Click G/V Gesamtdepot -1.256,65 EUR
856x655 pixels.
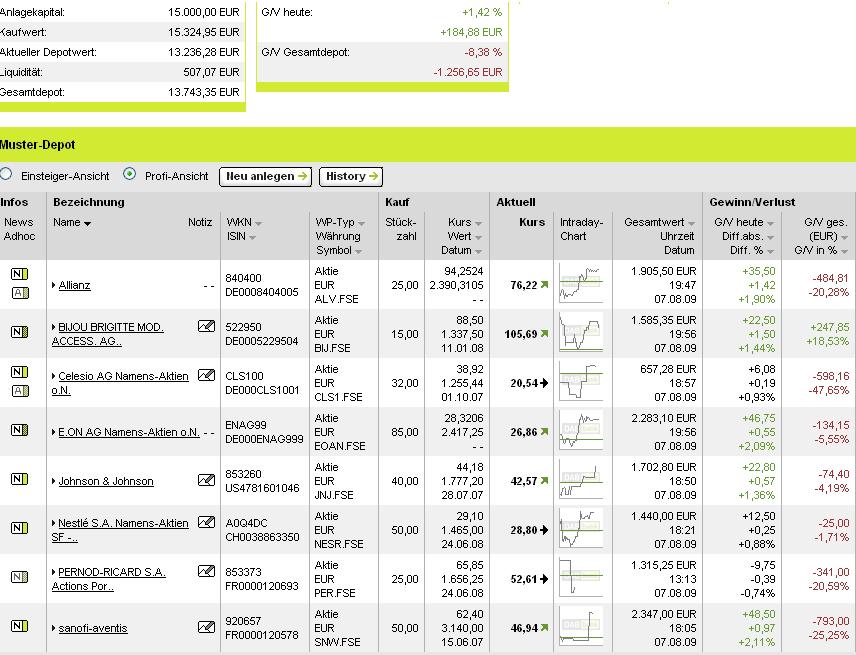(468, 72)
